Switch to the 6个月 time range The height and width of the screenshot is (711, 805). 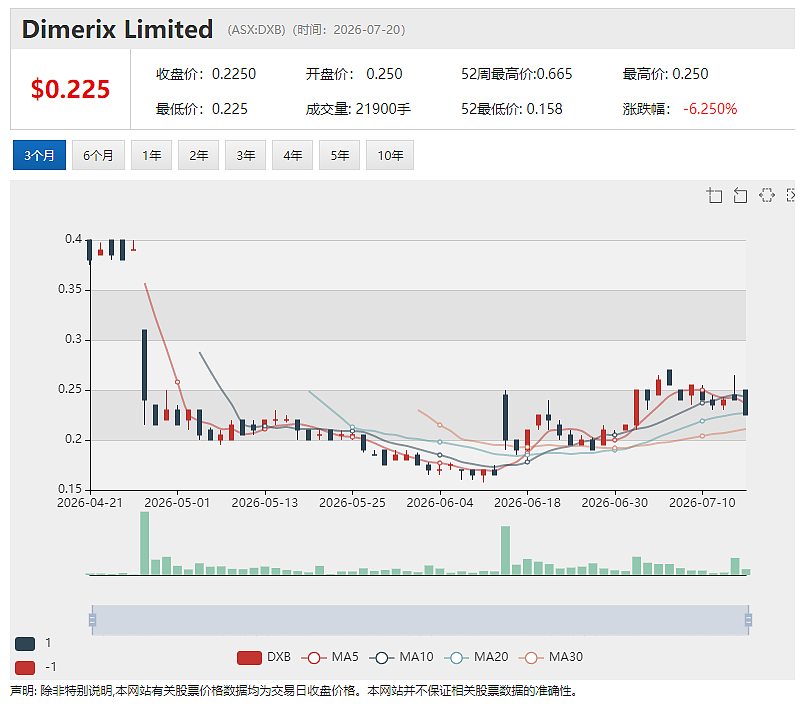pyautogui.click(x=98, y=155)
